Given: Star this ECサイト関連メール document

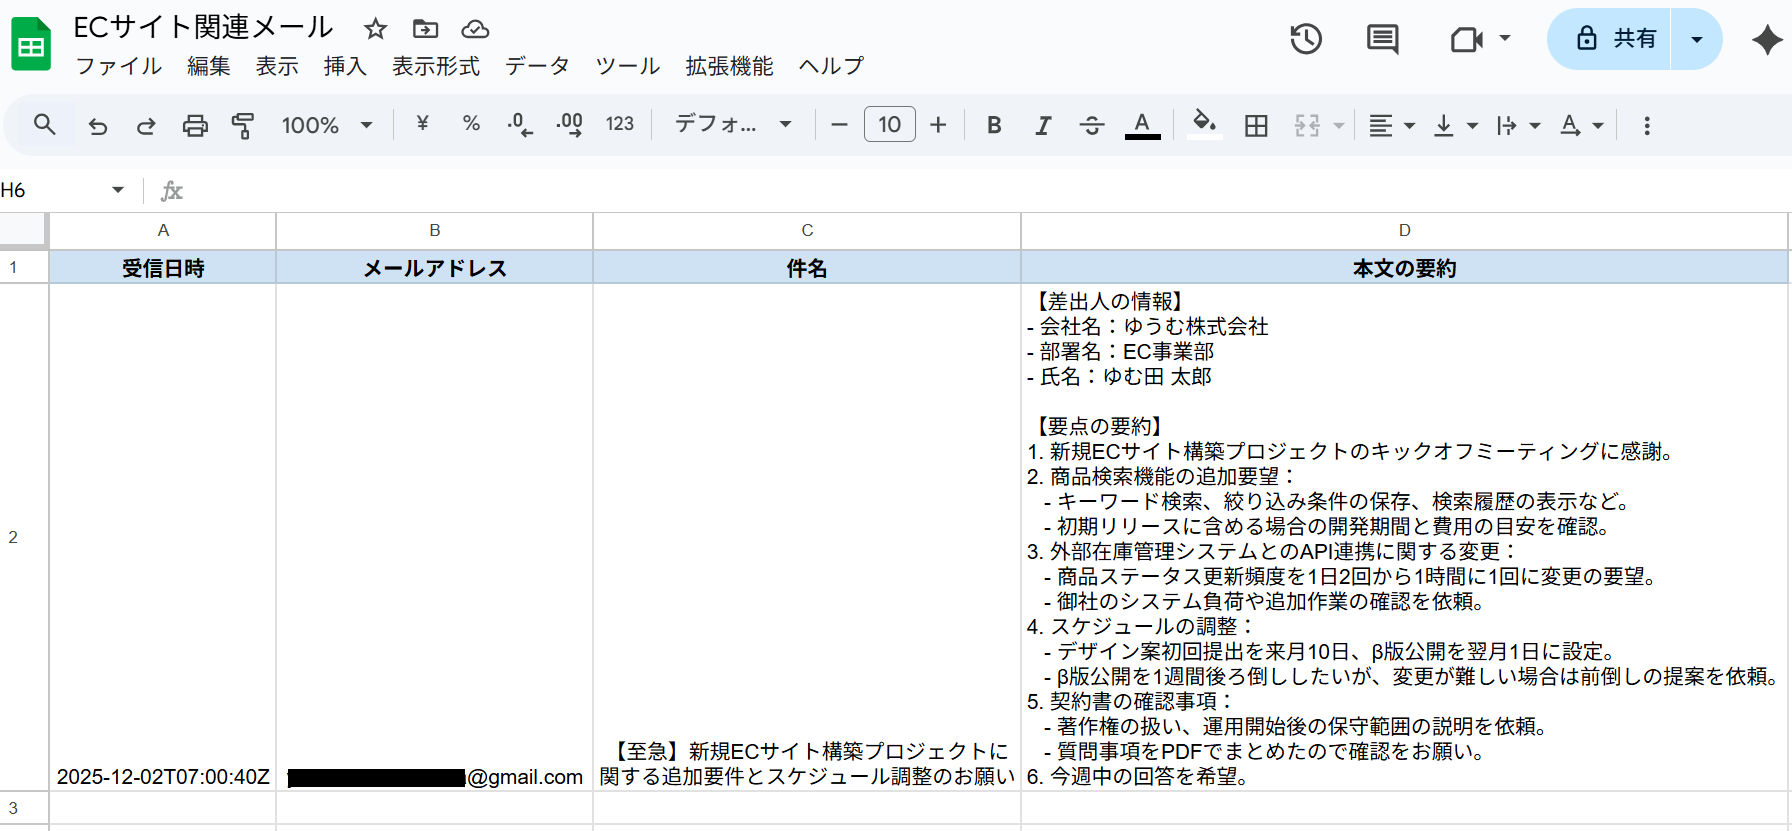Looking at the screenshot, I should click(375, 29).
